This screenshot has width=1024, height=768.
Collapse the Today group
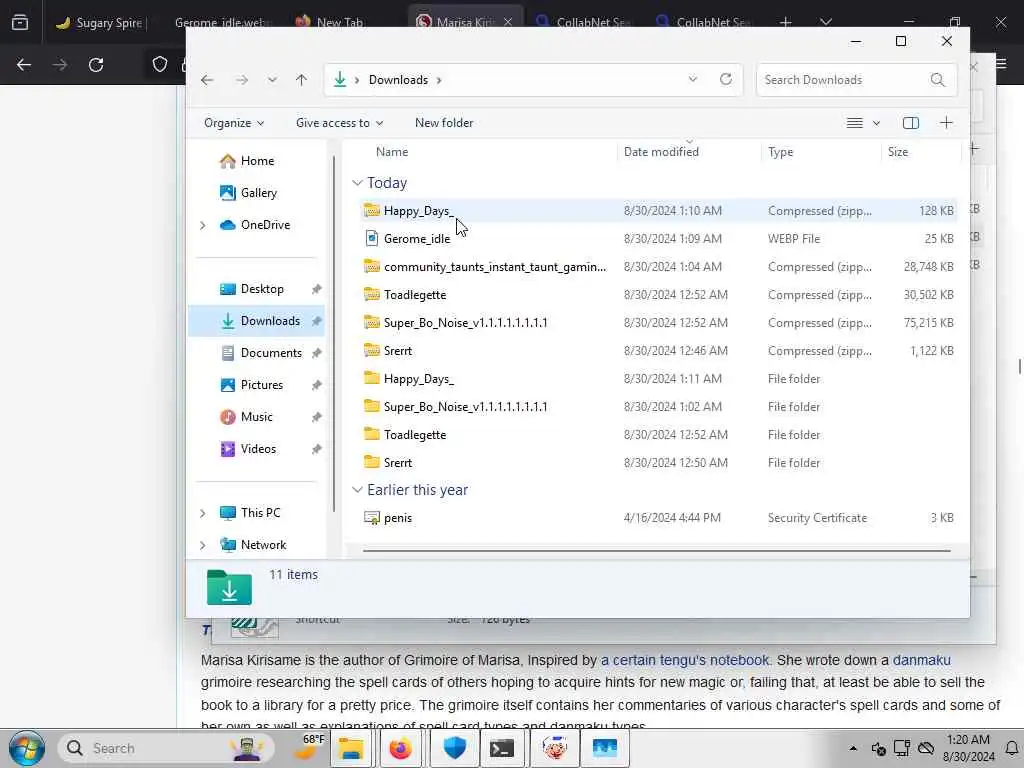[x=357, y=183]
